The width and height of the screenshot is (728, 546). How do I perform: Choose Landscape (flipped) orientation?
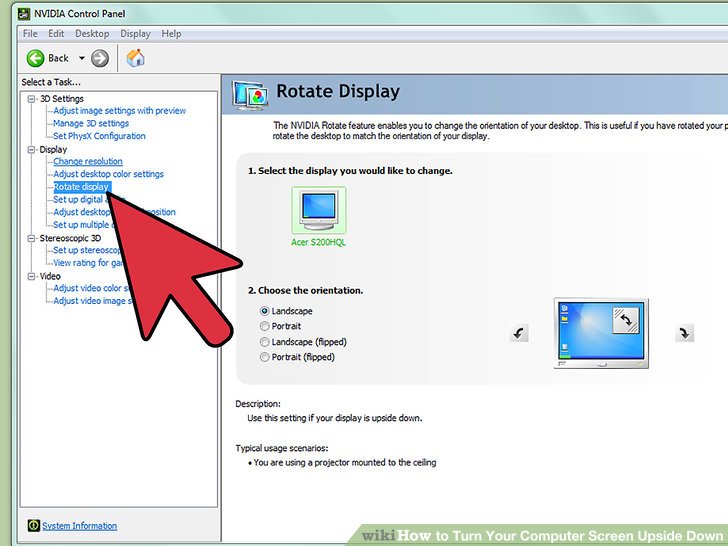303,342
